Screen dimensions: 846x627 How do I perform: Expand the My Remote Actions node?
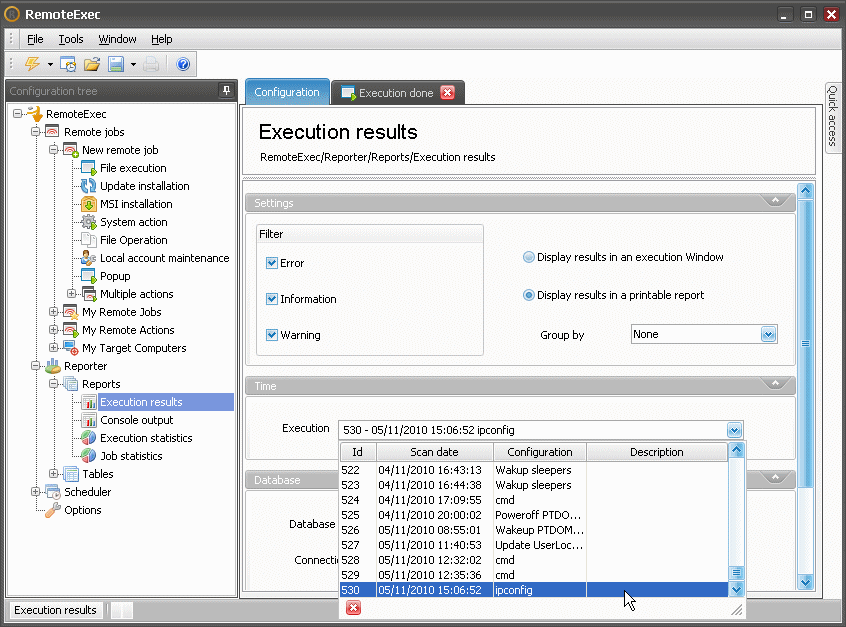click(53, 330)
